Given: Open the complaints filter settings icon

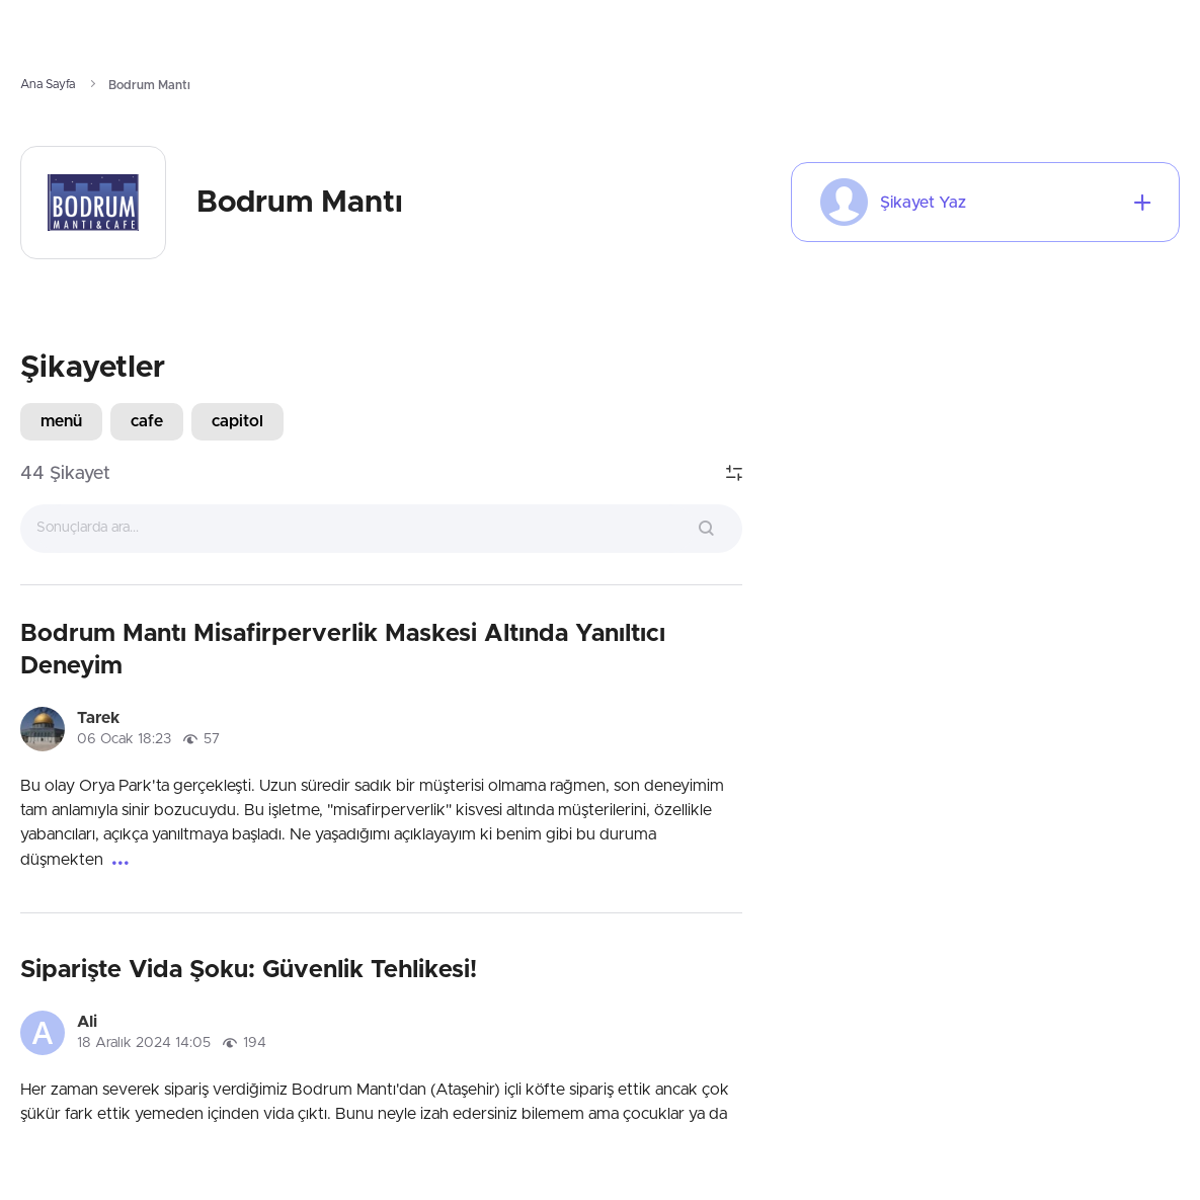Looking at the screenshot, I should coord(734,473).
